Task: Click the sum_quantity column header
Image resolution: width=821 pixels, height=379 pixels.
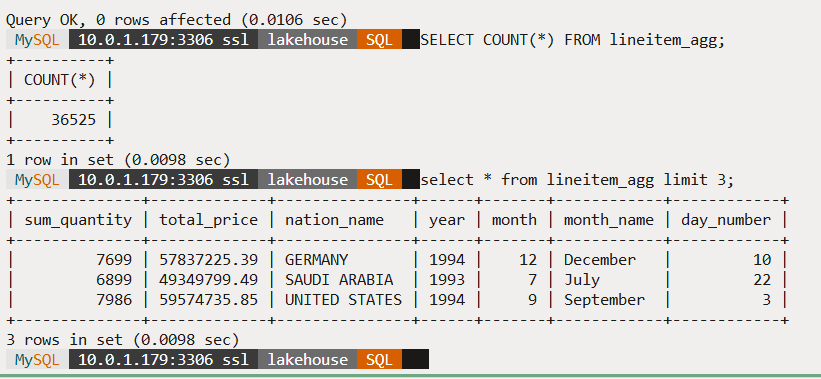Action: (x=78, y=220)
